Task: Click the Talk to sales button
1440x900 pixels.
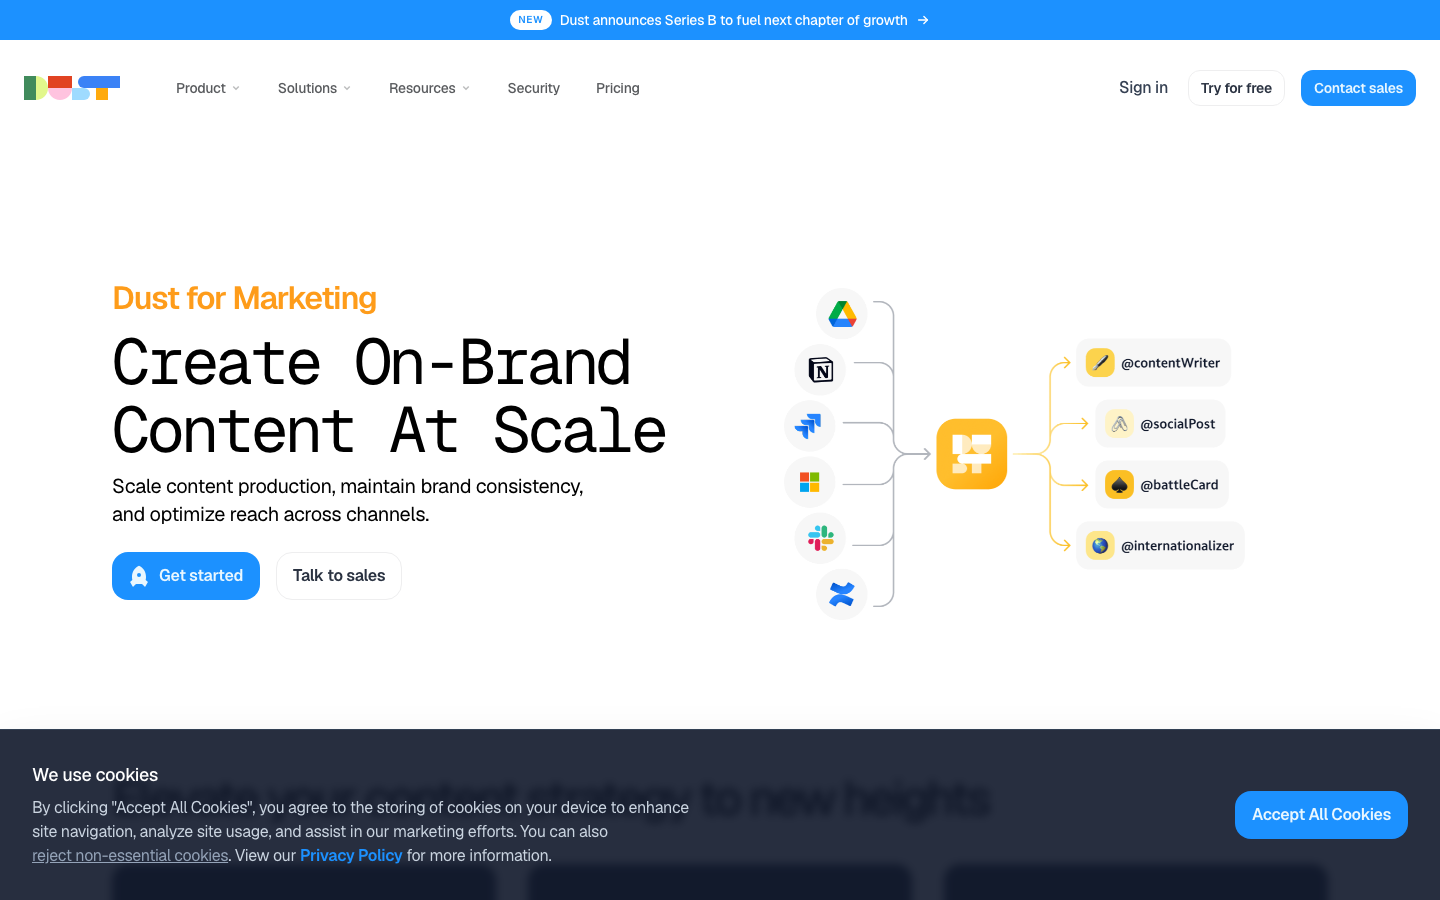Action: [339, 576]
